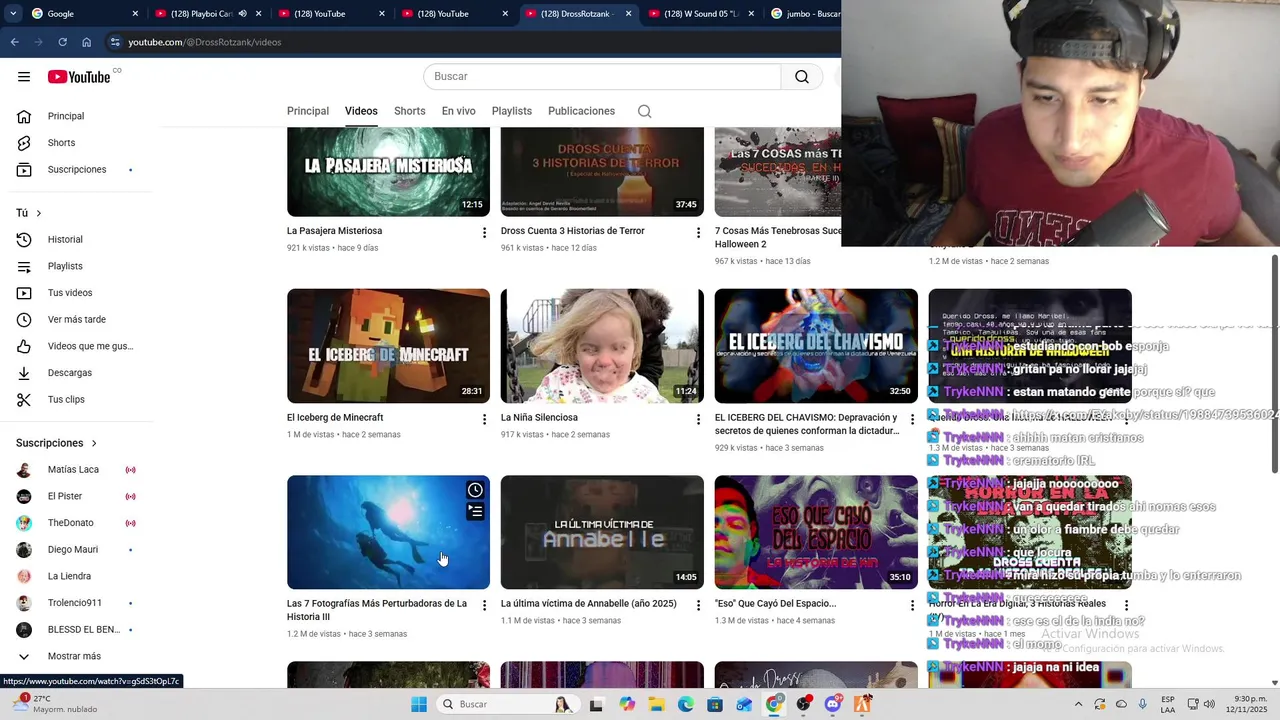Switch to the Principal channel tab
This screenshot has width=1280, height=720.
pos(308,111)
